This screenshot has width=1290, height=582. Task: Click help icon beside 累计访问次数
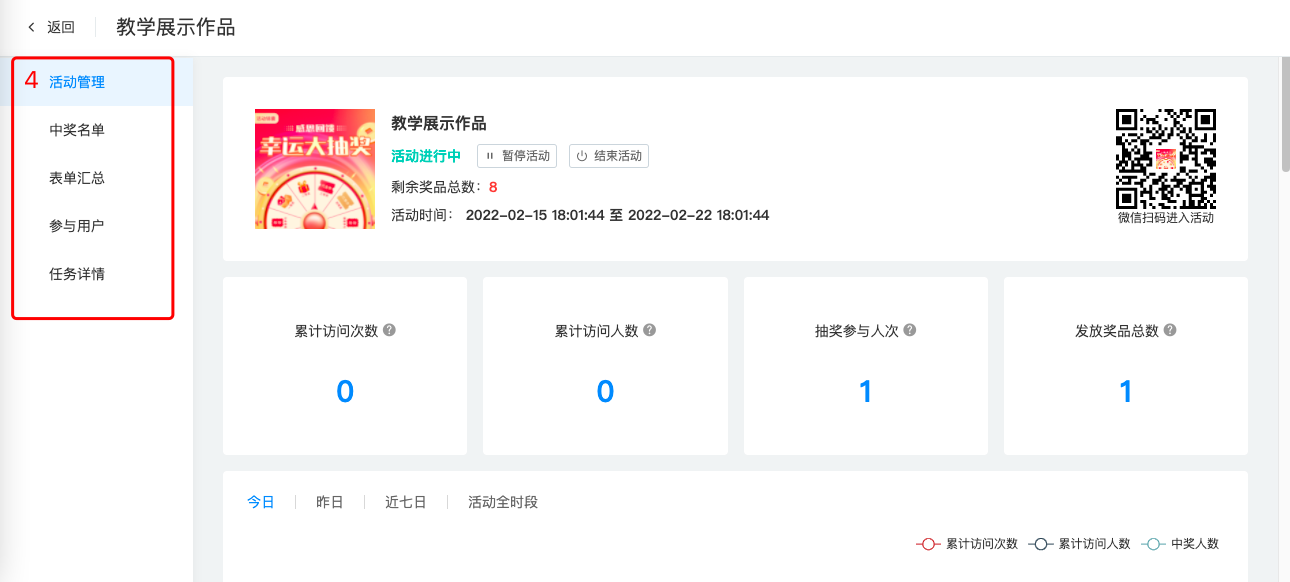[390, 330]
